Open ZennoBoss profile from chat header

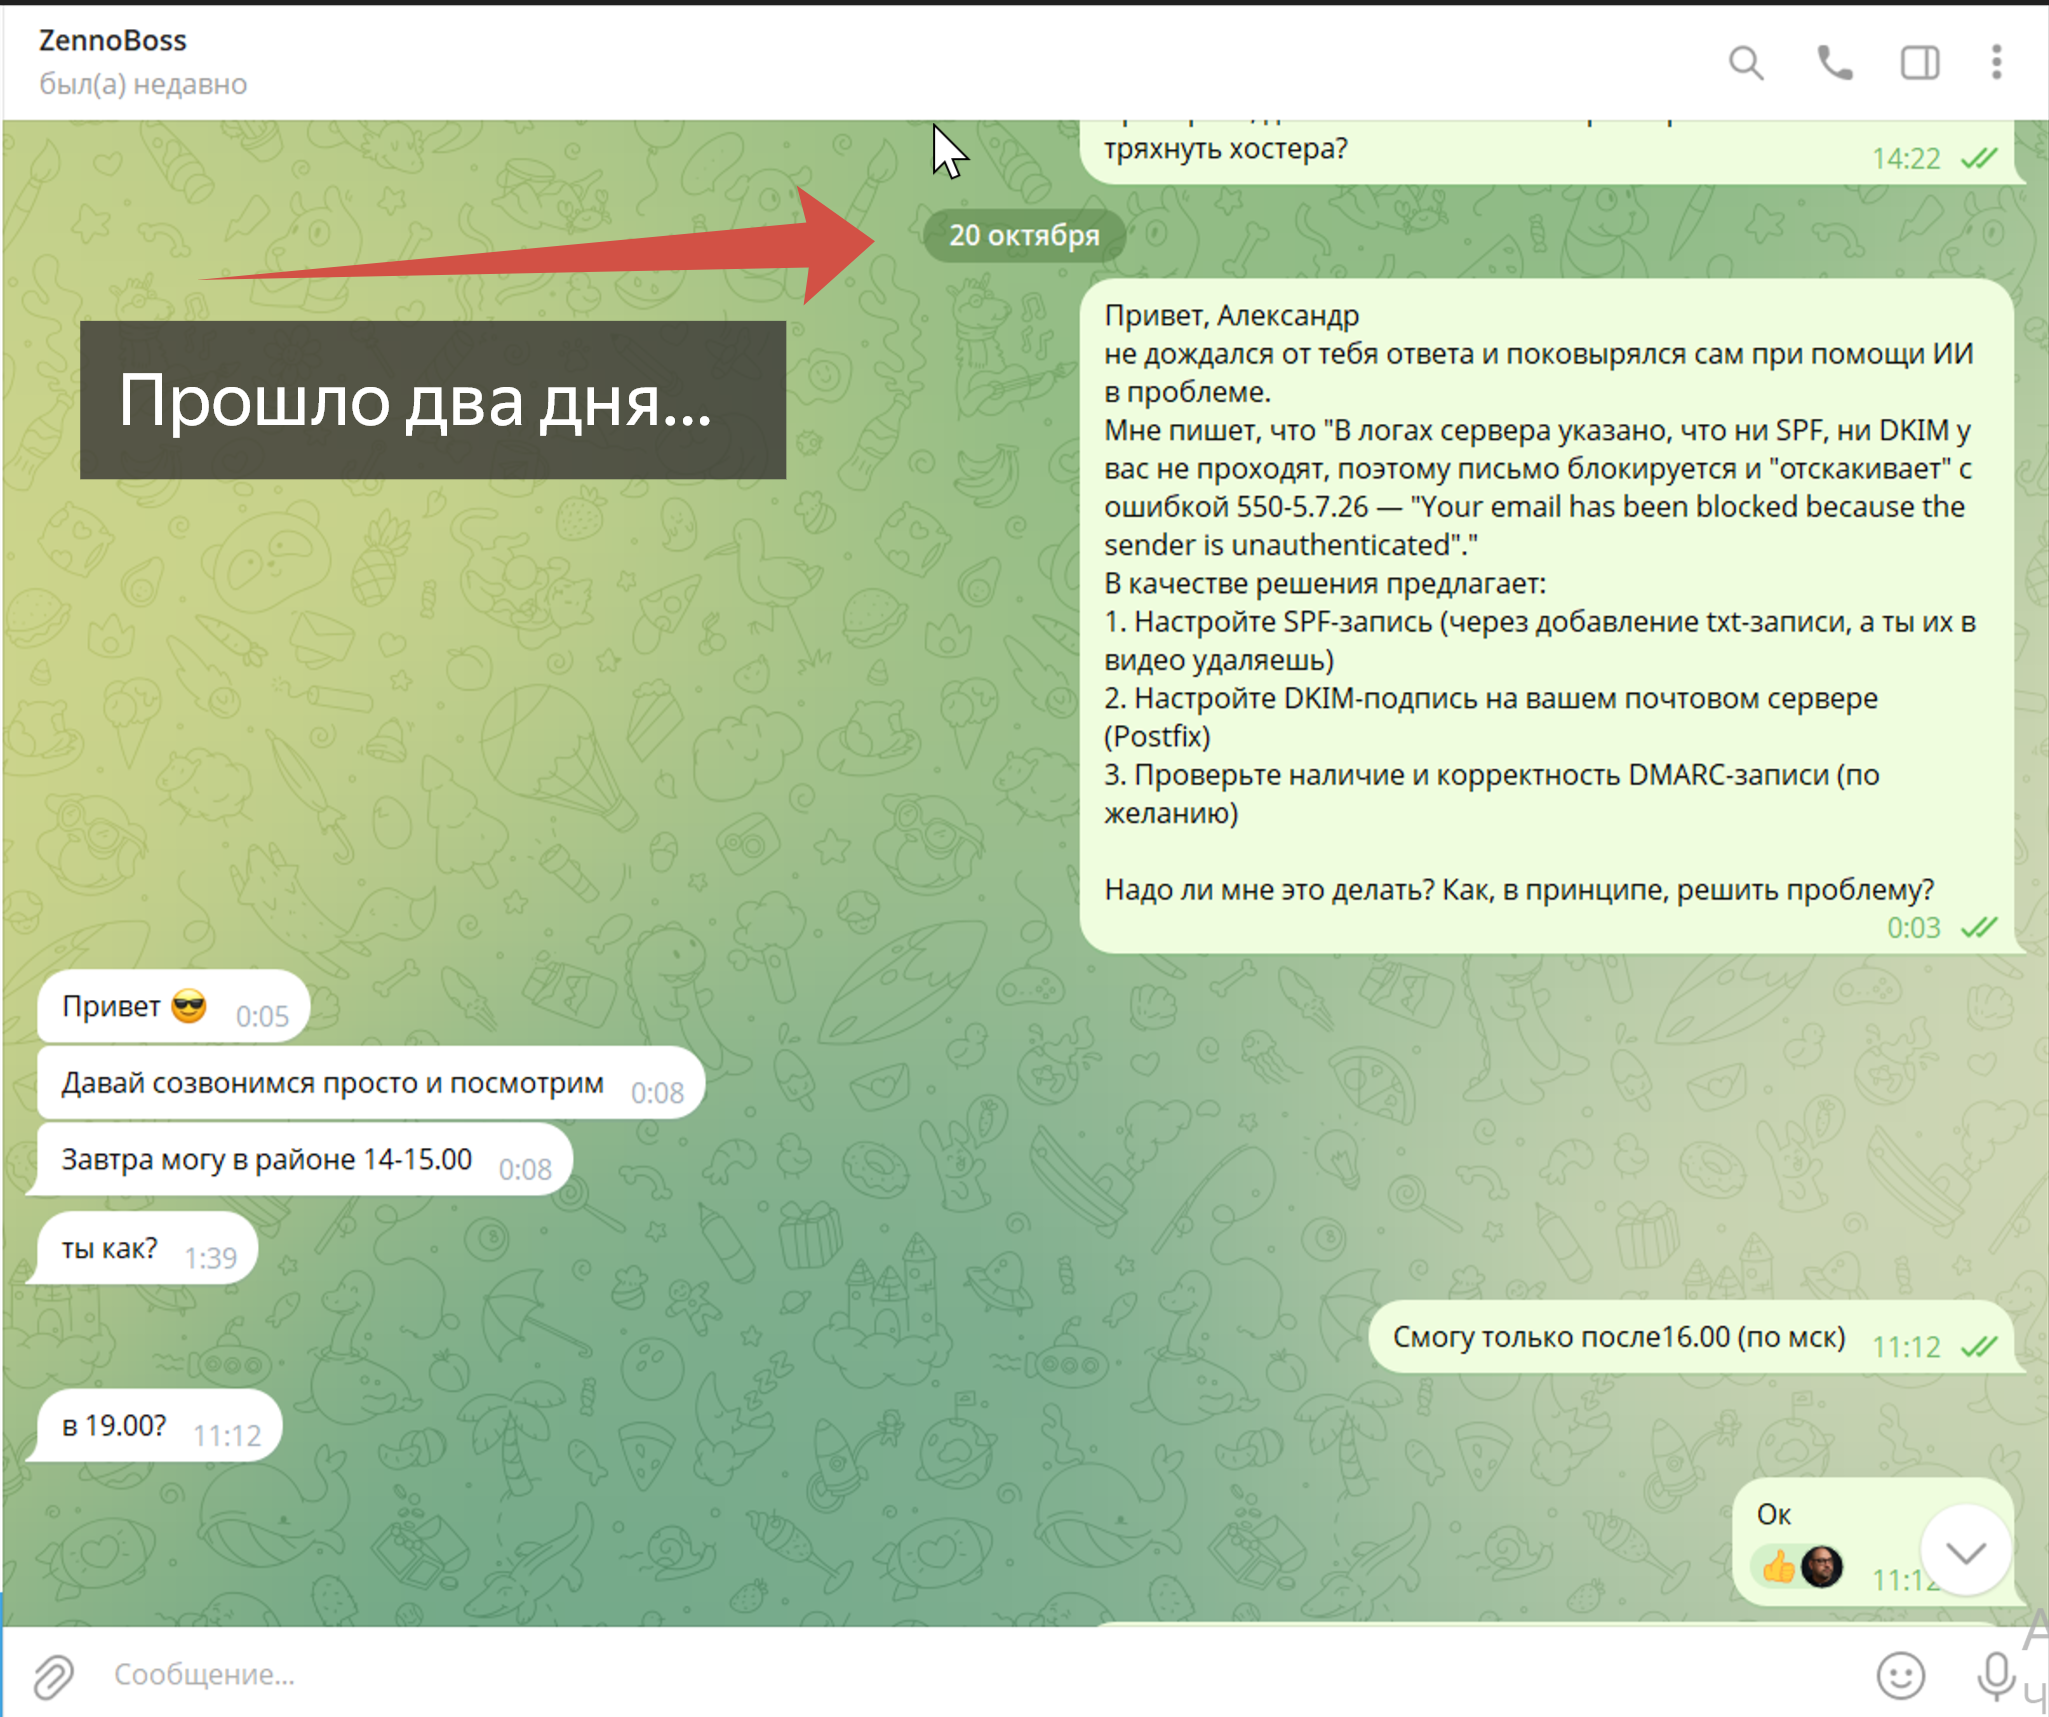113,41
